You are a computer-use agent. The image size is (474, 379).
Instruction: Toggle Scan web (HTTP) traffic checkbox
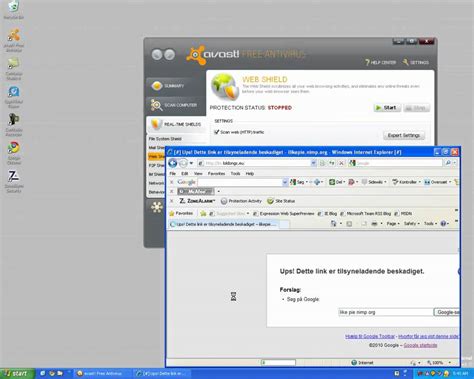[x=216, y=132]
